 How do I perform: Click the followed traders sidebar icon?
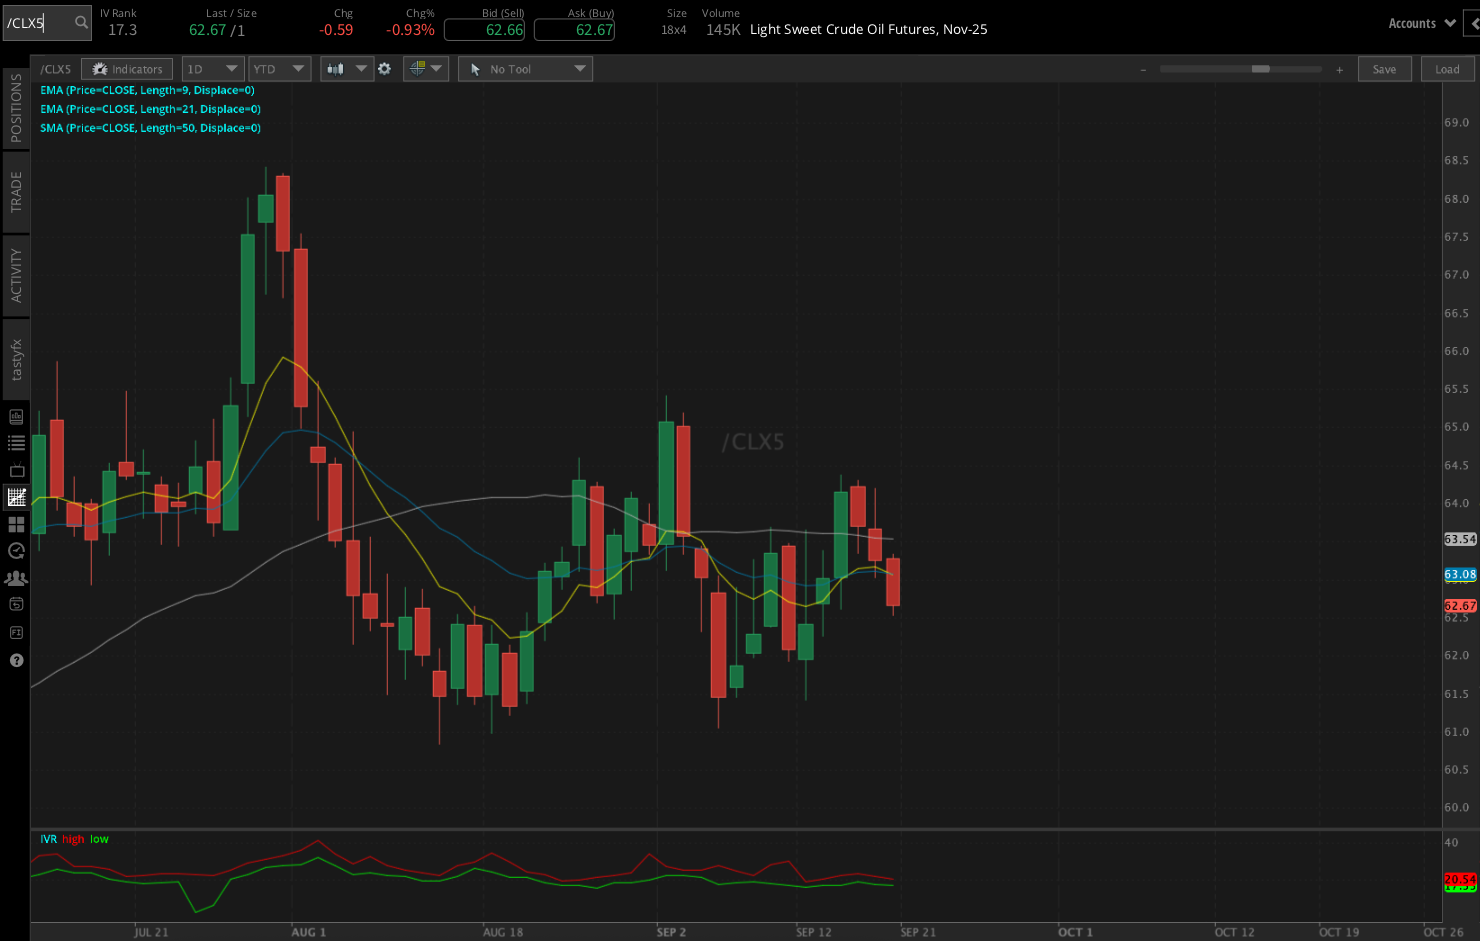[16, 578]
